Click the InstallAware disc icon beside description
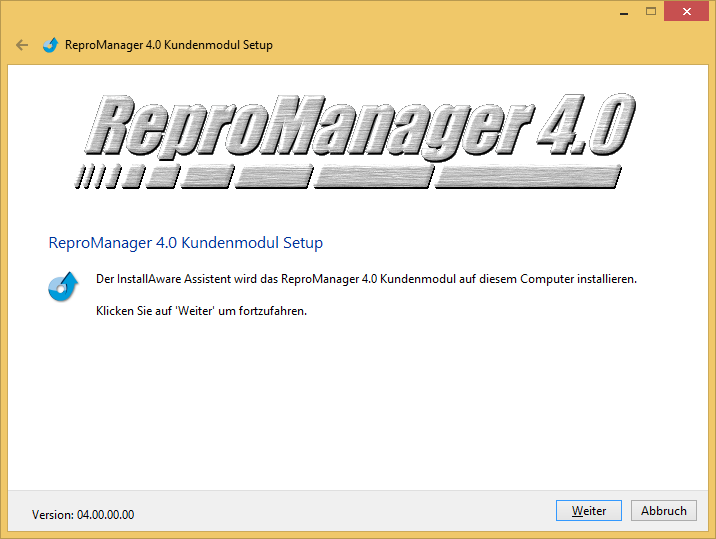Image resolution: width=716 pixels, height=539 pixels. coord(63,286)
